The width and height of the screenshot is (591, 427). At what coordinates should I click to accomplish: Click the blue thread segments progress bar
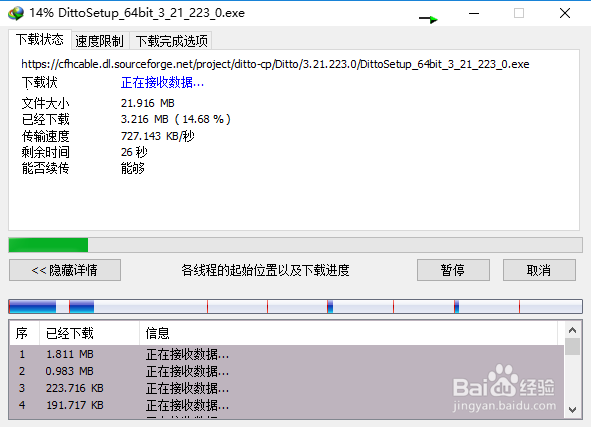(x=296, y=306)
